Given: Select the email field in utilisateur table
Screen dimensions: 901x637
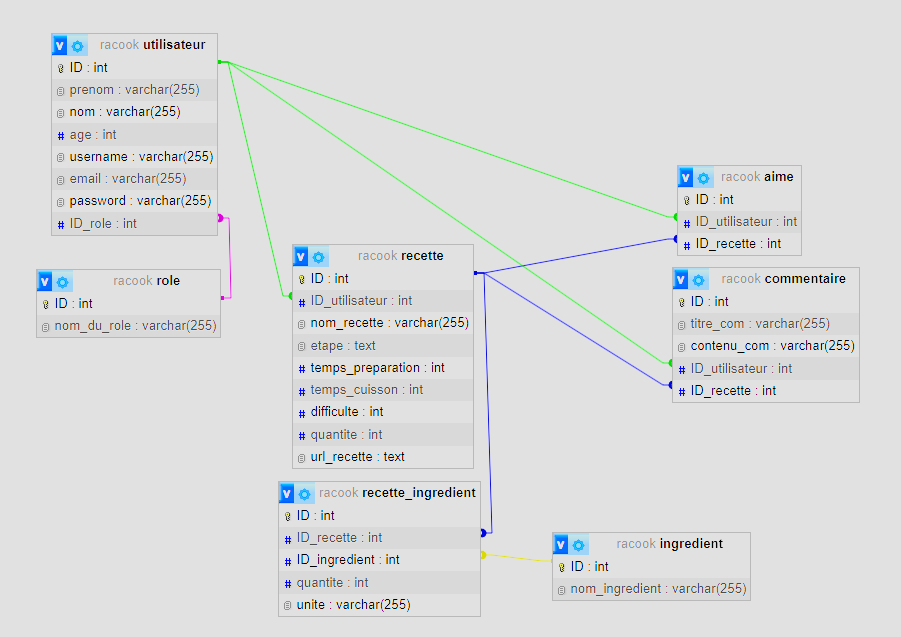Looking at the screenshot, I should click(127, 179).
